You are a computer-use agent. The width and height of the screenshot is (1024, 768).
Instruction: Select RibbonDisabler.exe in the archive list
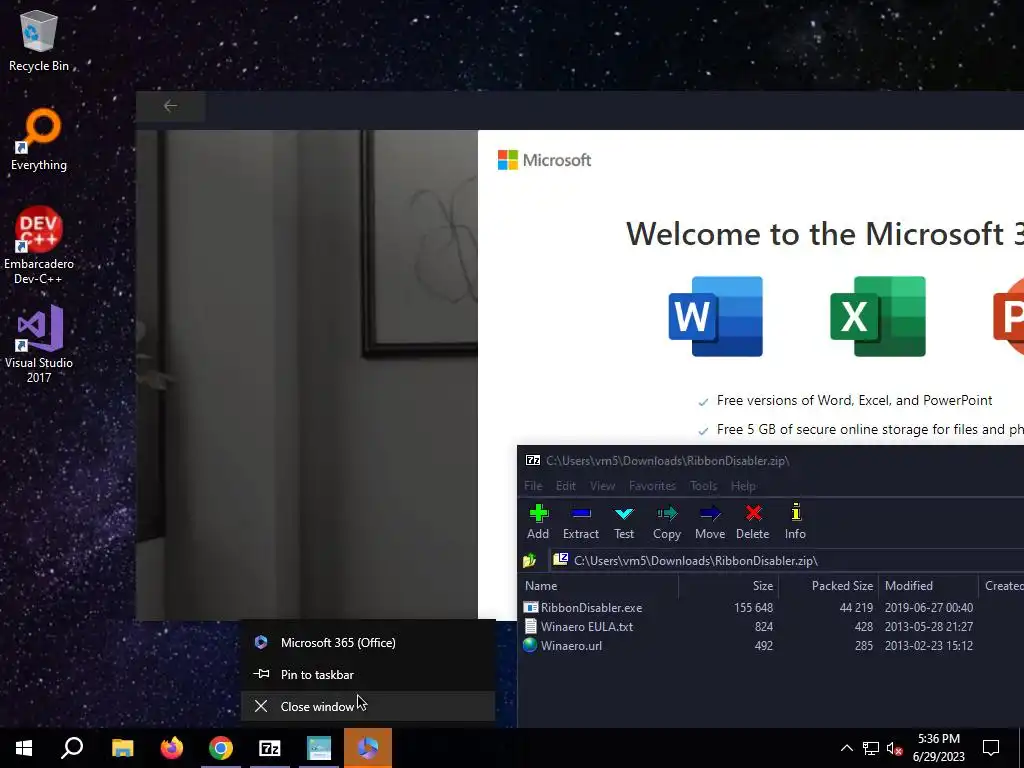pos(591,607)
